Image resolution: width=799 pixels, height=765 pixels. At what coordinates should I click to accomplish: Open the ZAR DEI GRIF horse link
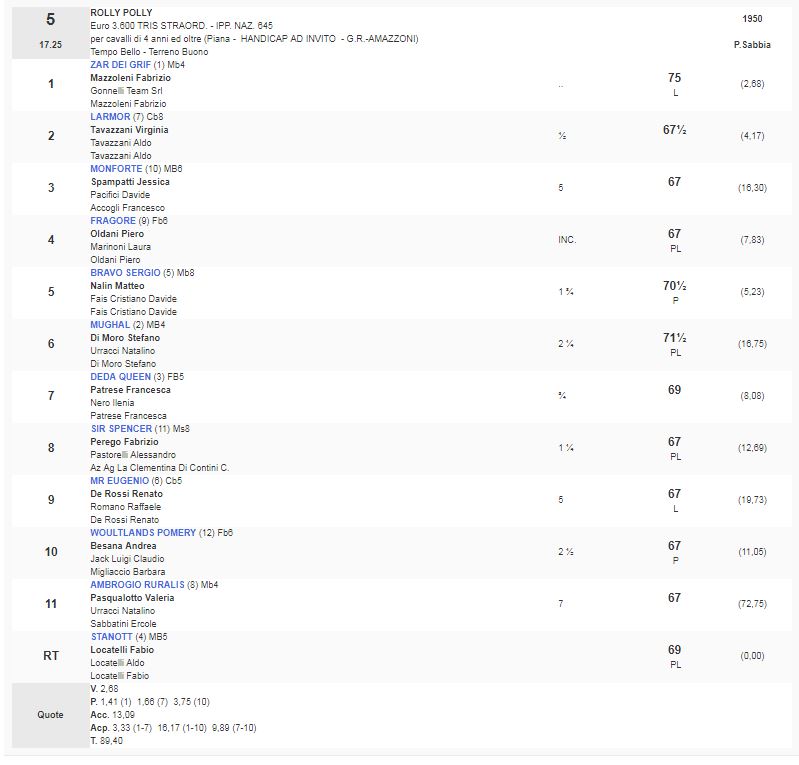[120, 65]
